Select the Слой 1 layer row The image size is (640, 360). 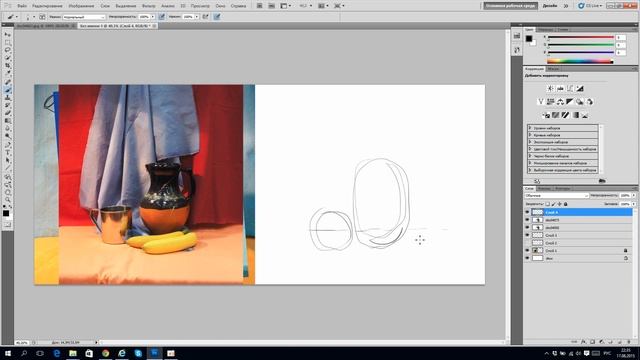(578, 250)
